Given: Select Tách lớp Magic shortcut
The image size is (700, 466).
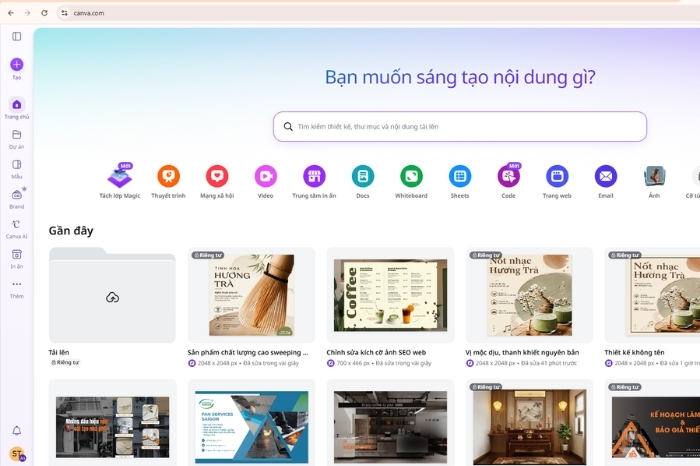Looking at the screenshot, I should pos(120,181).
